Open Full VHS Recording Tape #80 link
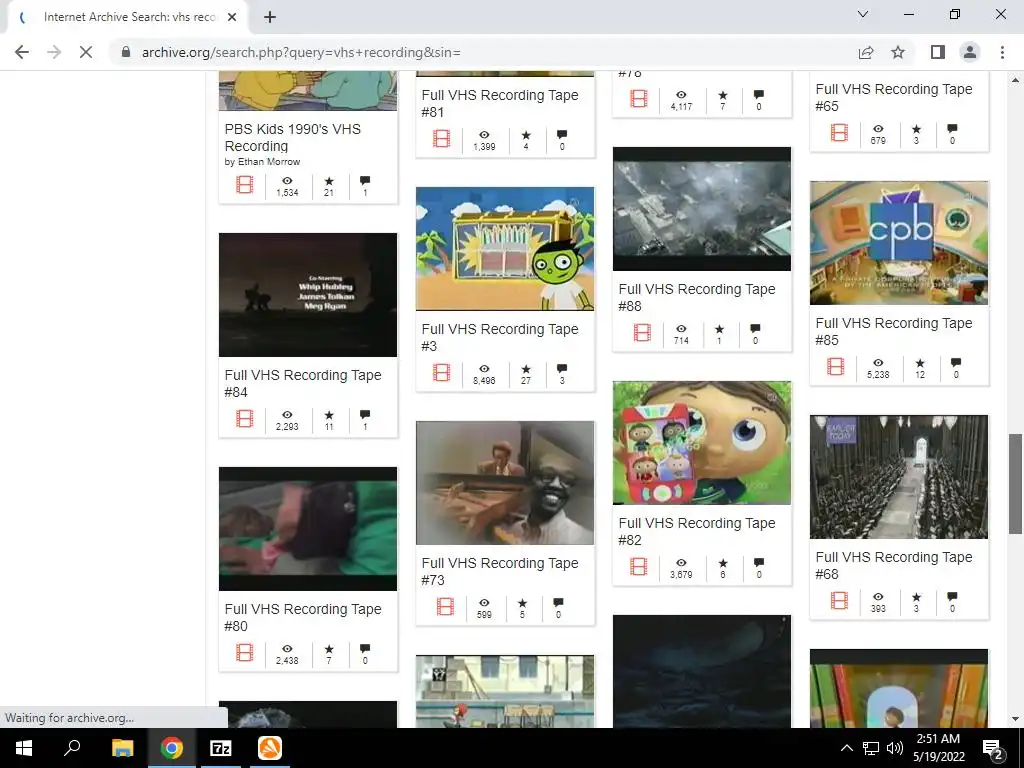 [303, 617]
